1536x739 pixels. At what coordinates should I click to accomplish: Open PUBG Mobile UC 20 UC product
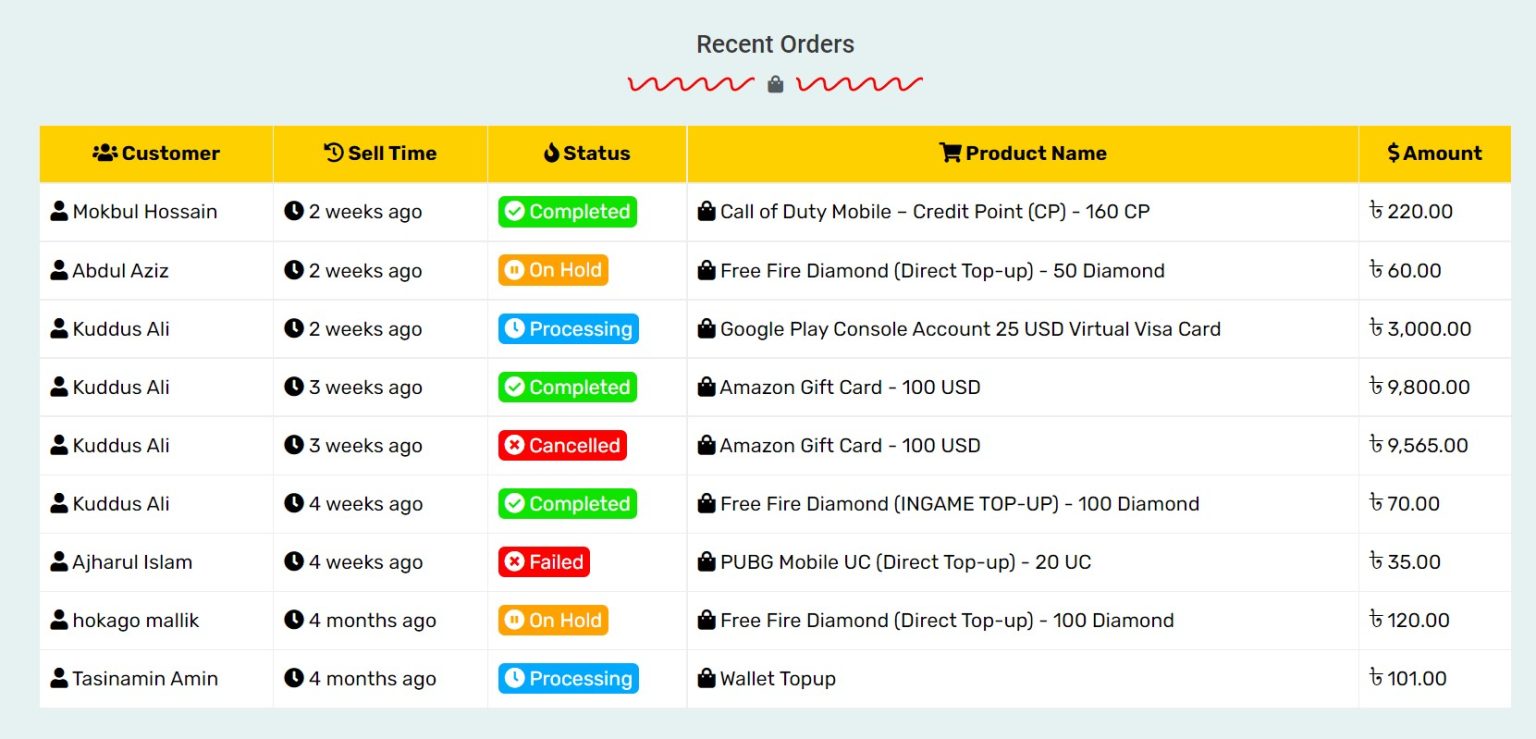tap(905, 562)
